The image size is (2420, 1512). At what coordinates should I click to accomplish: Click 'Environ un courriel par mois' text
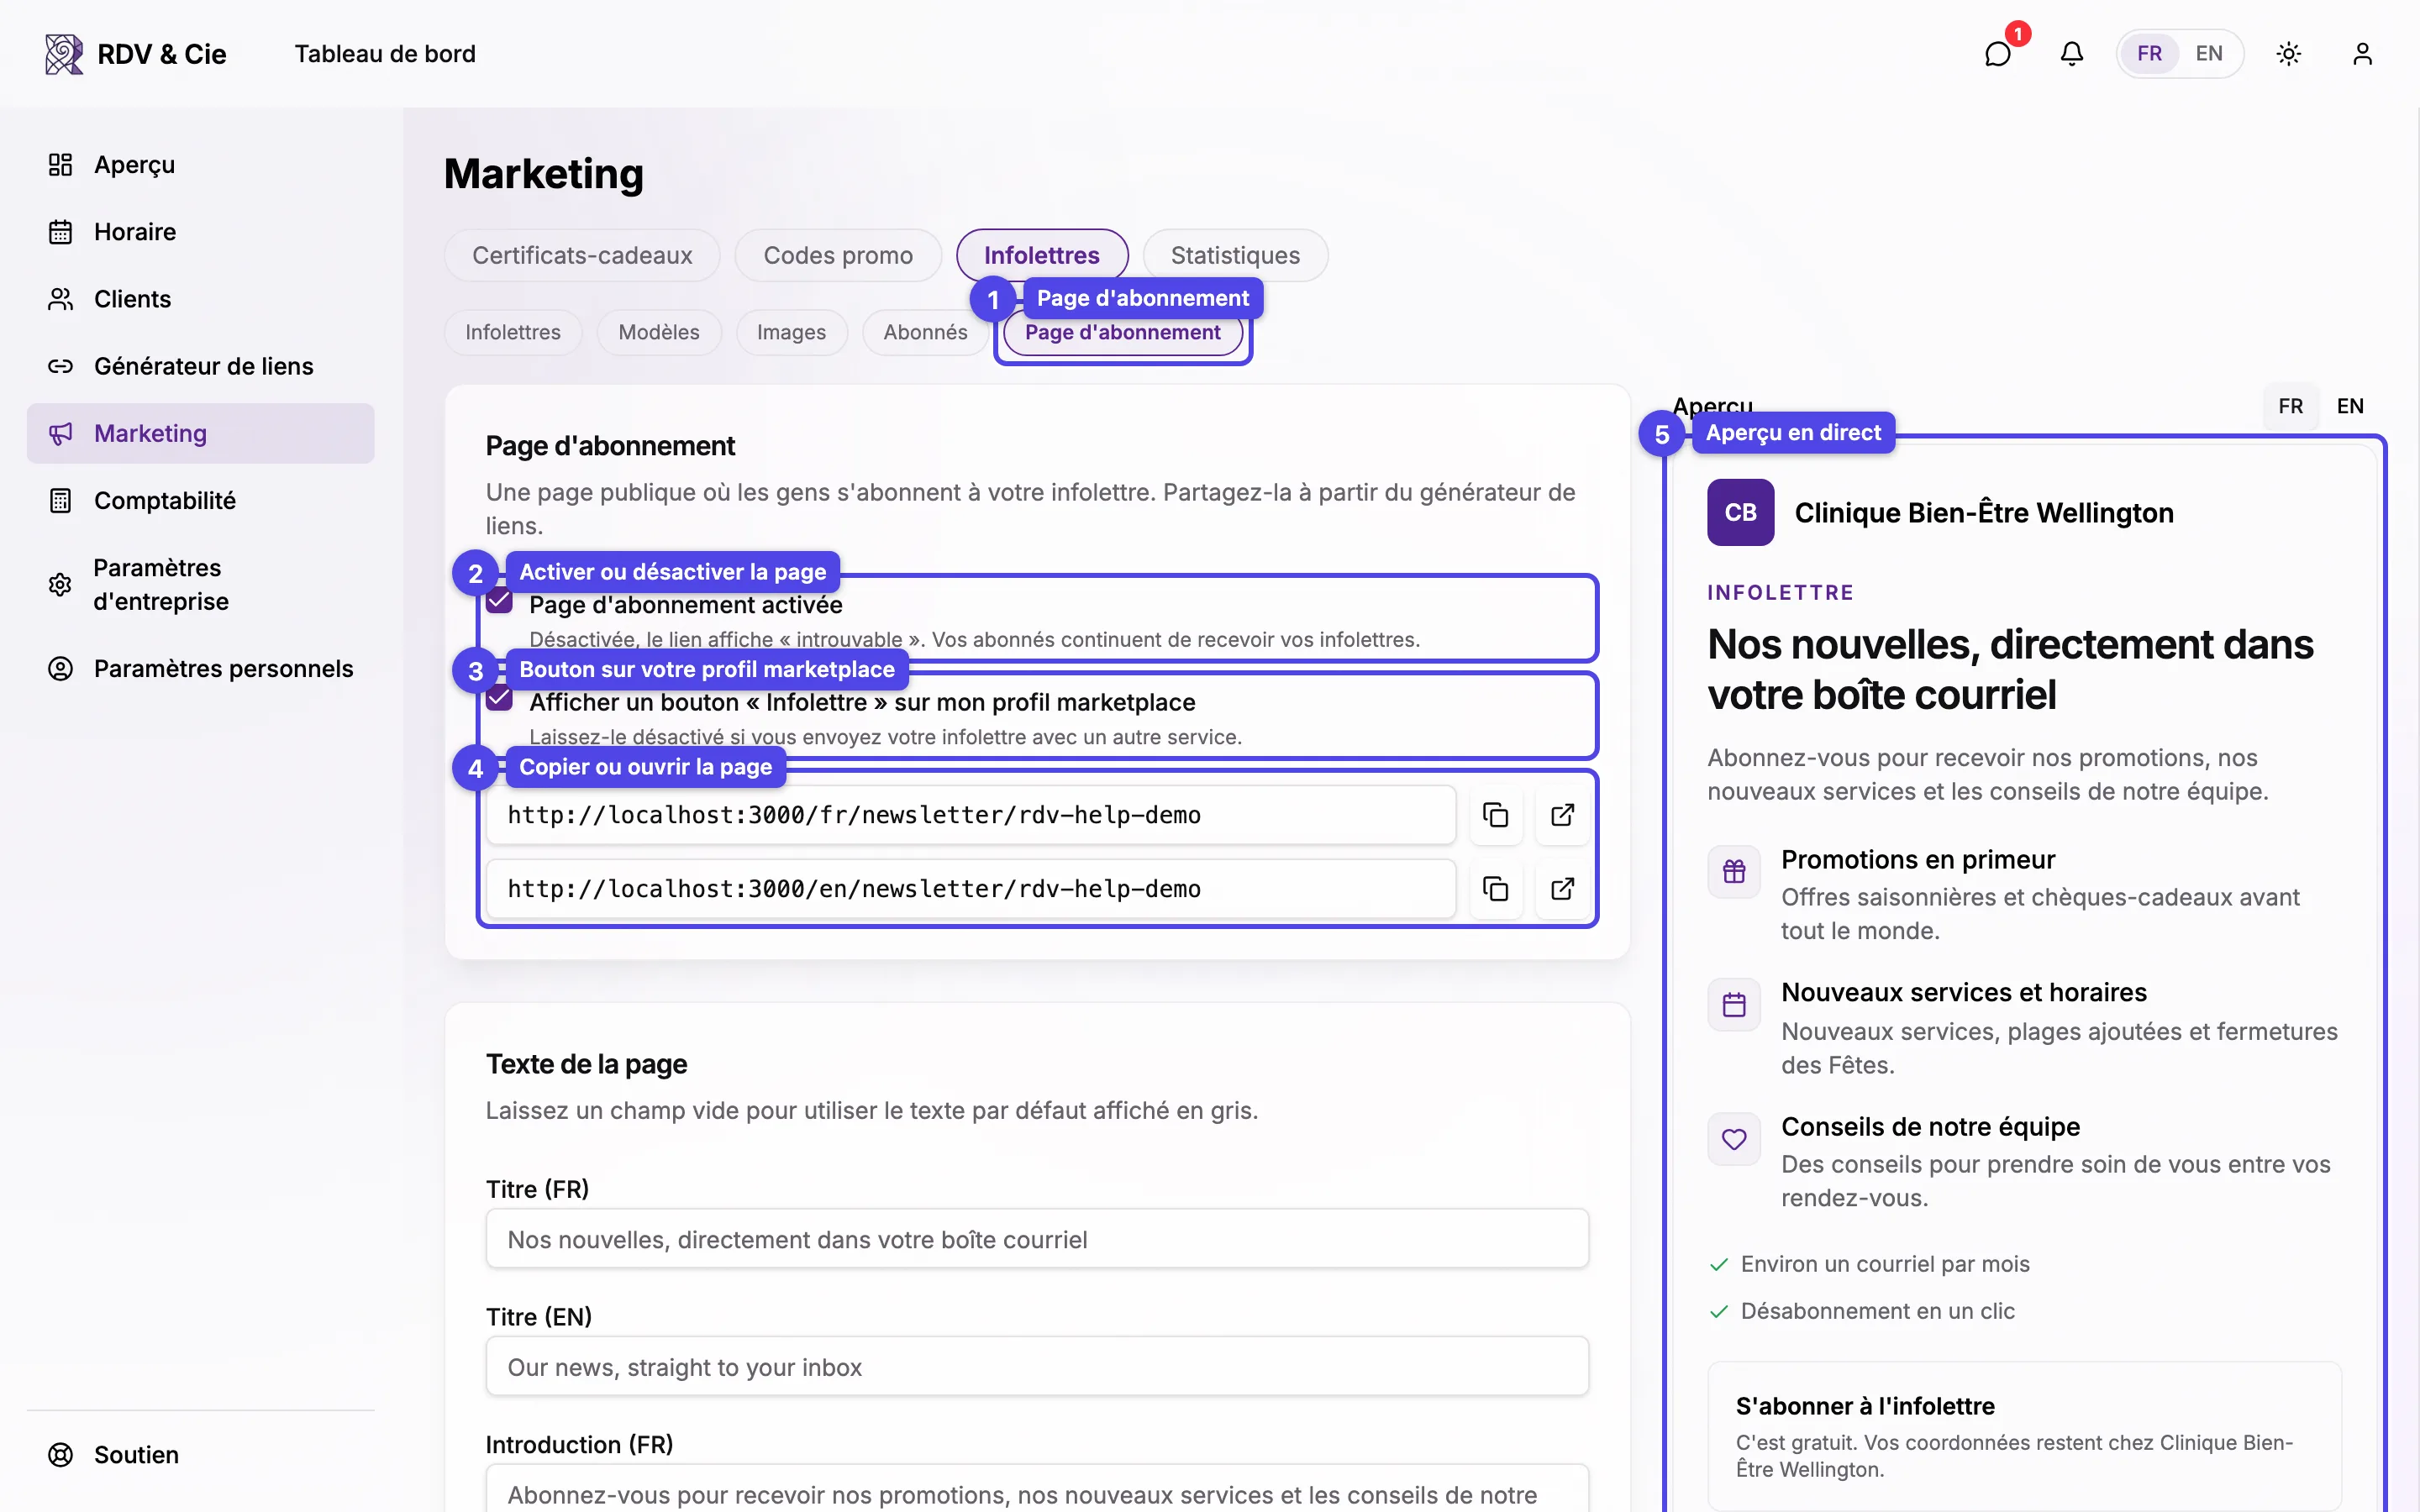pyautogui.click(x=1885, y=1264)
